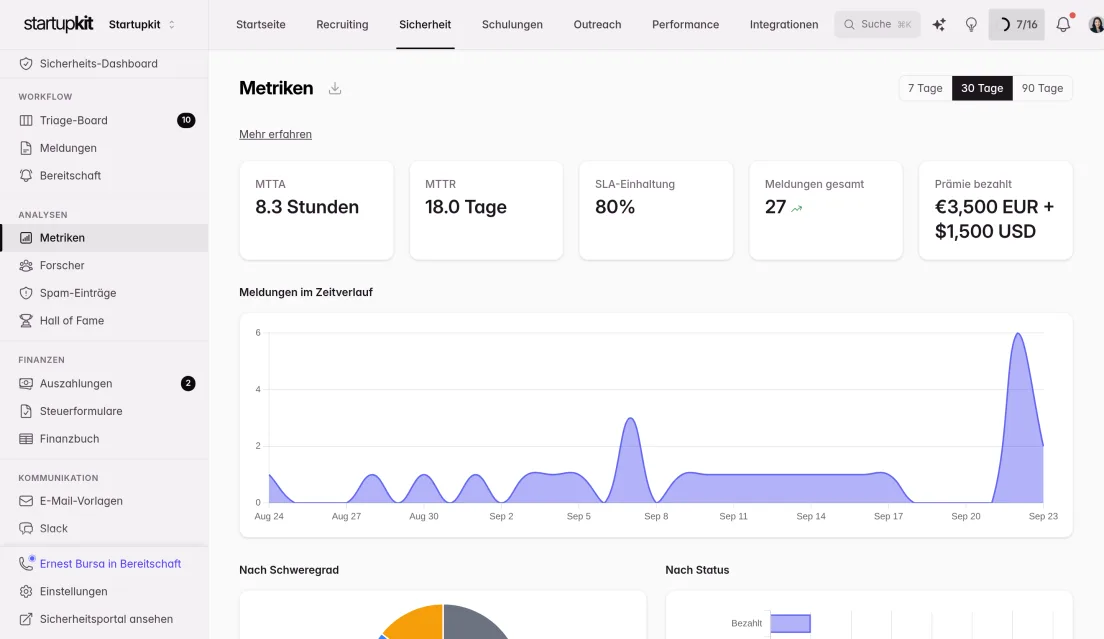Select the 7 Tage time range
The height and width of the screenshot is (639, 1104).
pos(925,88)
